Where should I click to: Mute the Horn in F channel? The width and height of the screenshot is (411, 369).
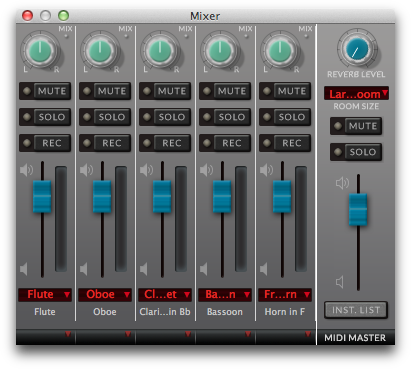[x=285, y=91]
